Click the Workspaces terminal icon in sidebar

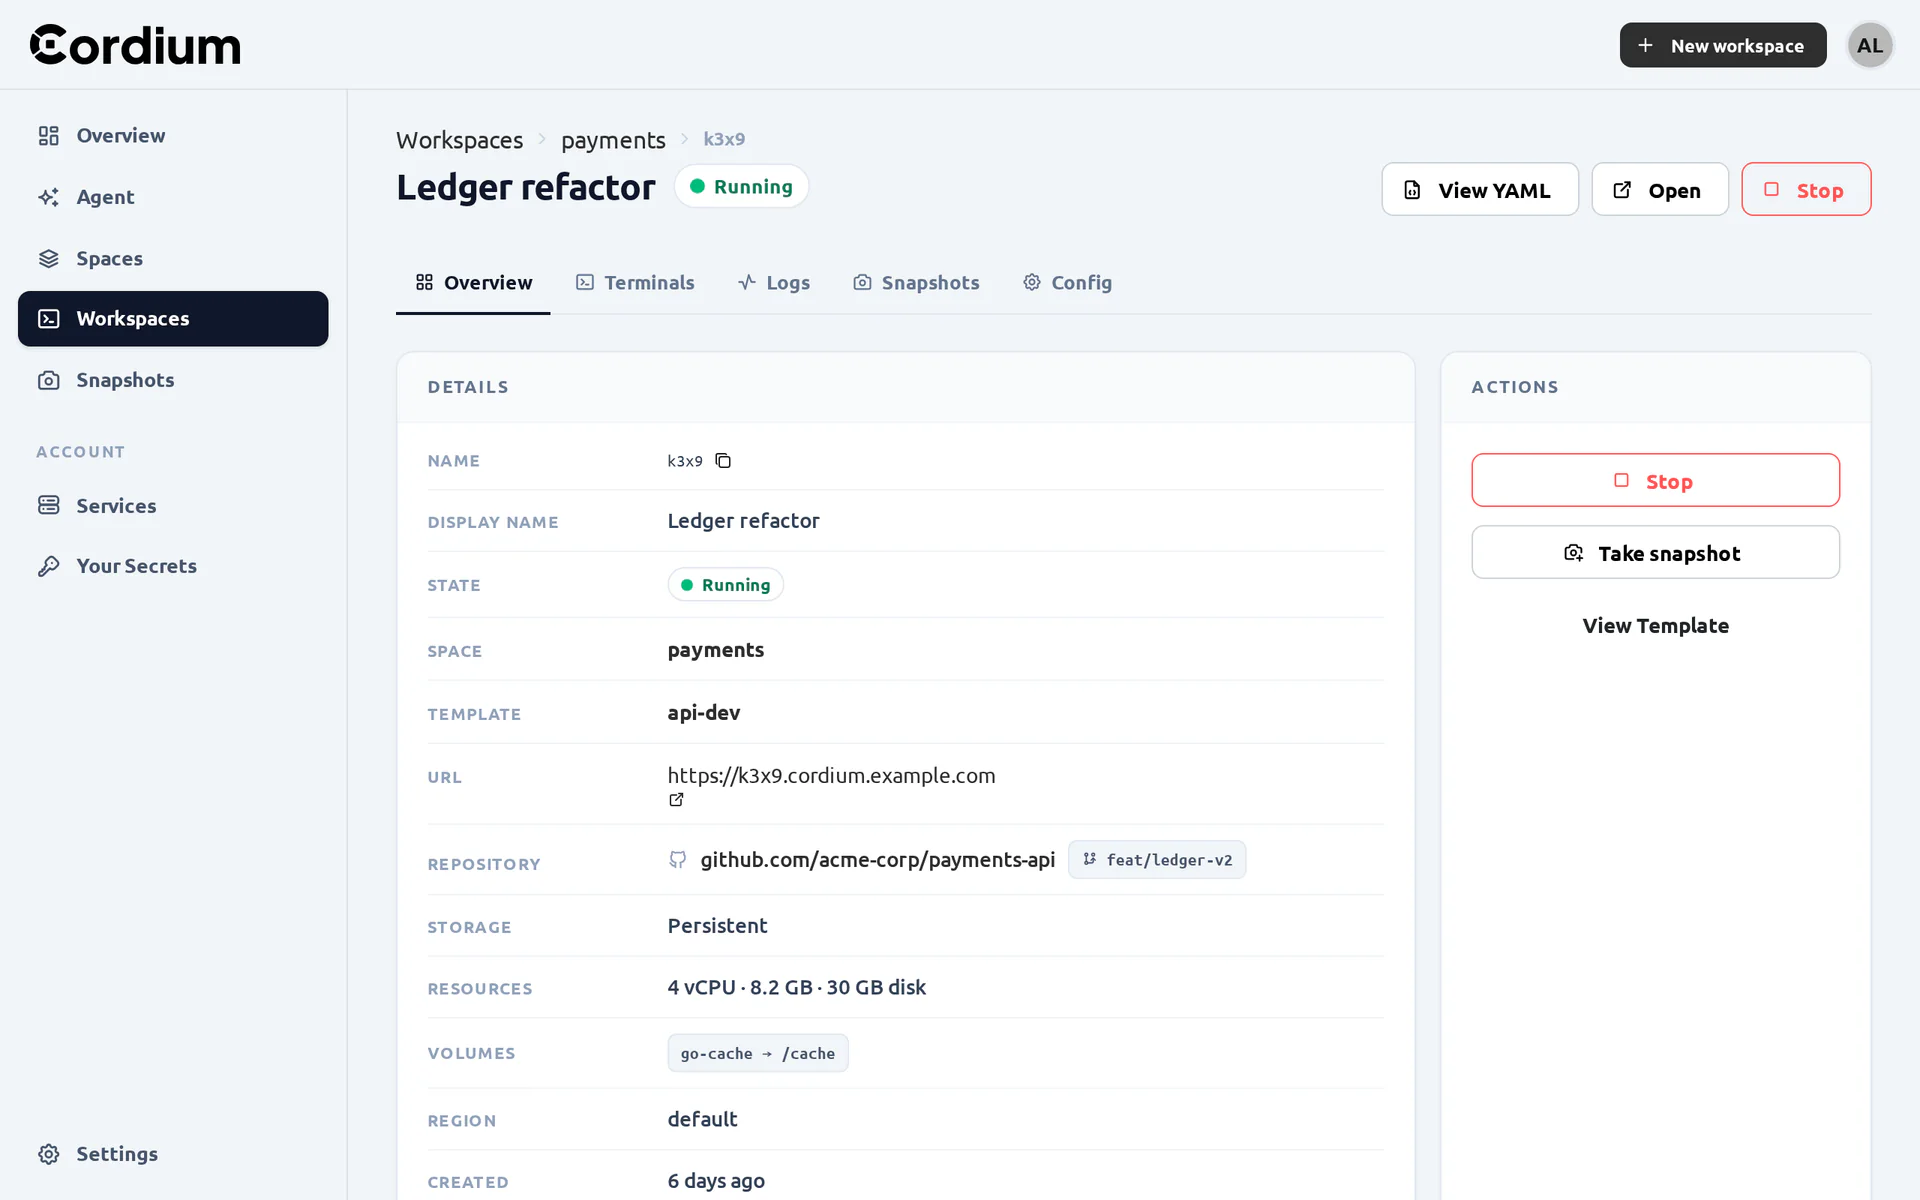(48, 319)
